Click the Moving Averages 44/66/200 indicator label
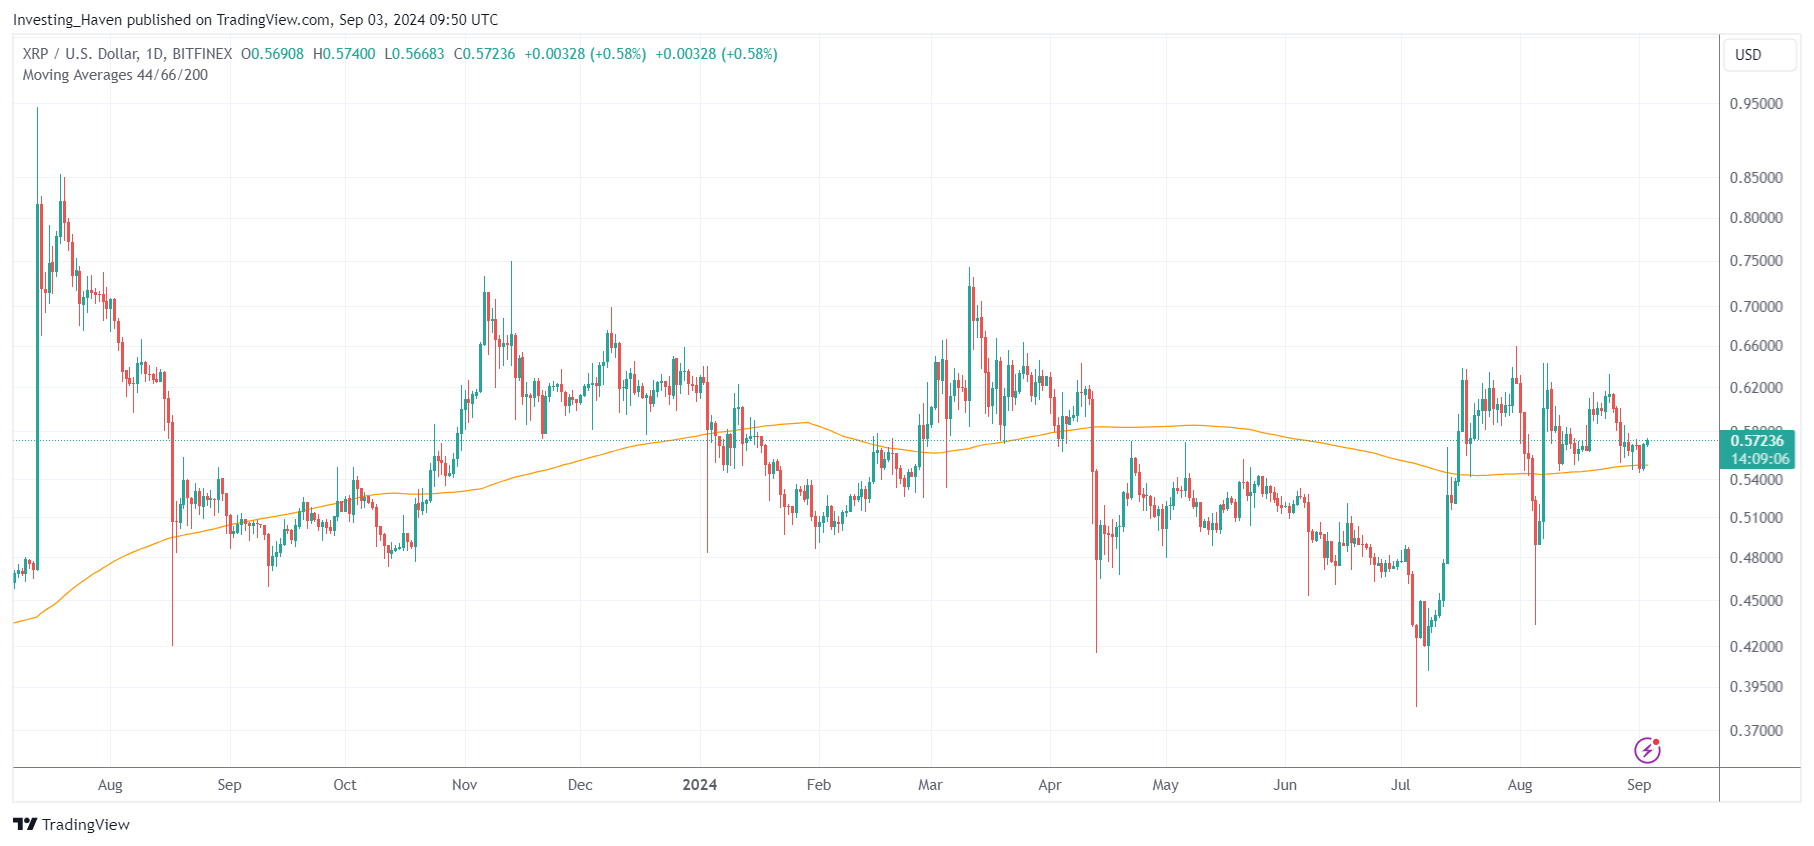This screenshot has height=846, width=1814. 115,75
